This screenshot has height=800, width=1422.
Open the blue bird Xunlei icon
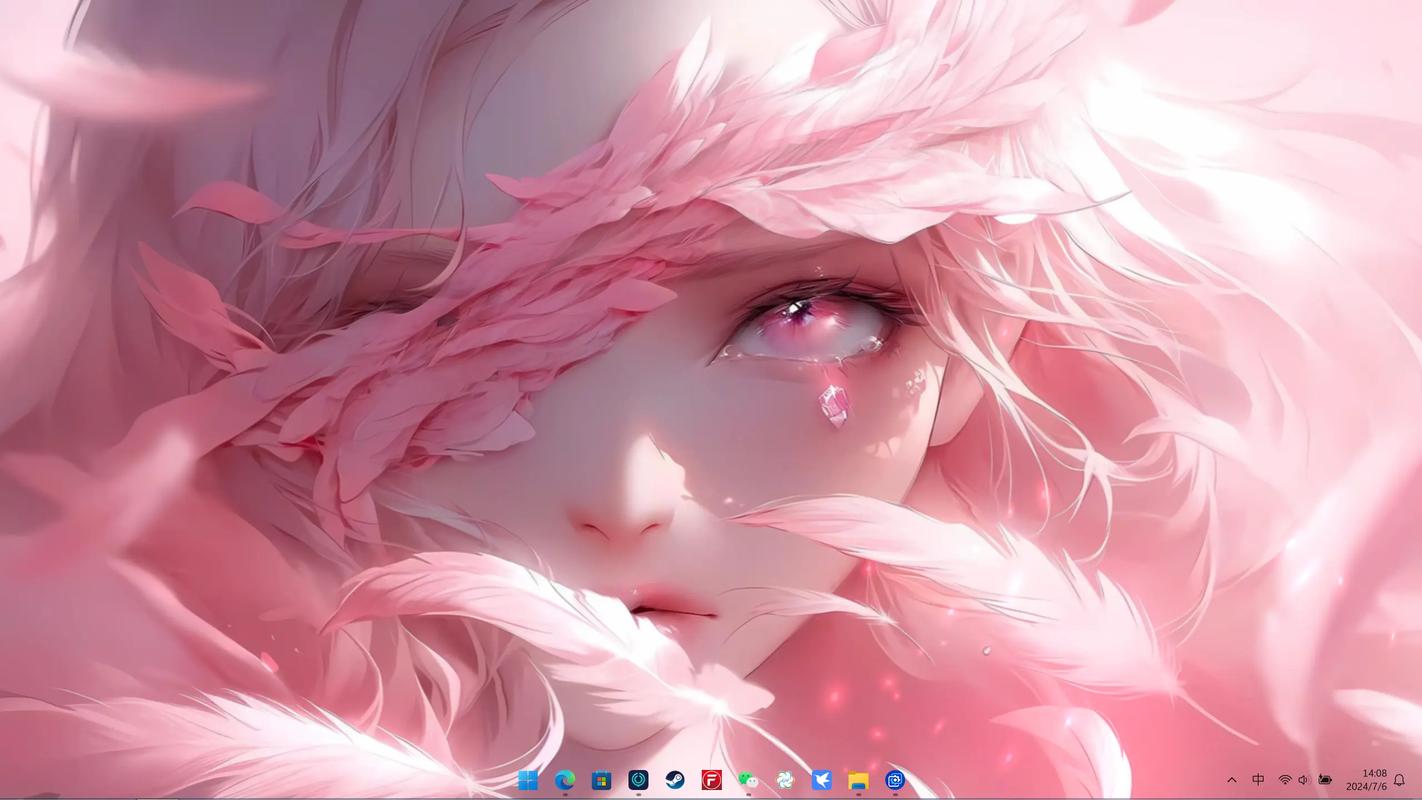tap(821, 780)
